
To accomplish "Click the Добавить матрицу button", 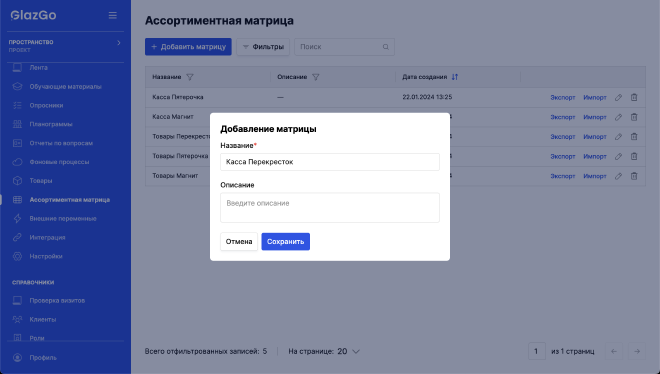I will (188, 47).
